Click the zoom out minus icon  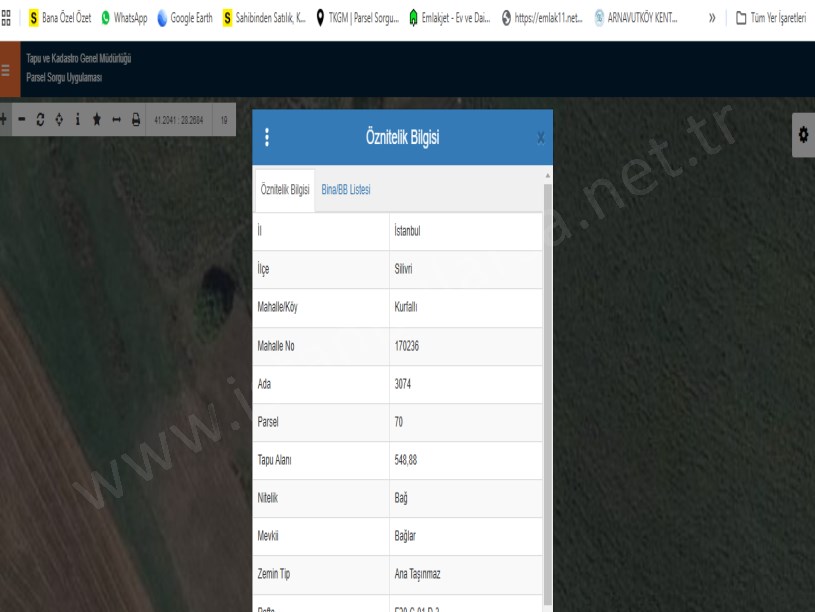click(21, 119)
